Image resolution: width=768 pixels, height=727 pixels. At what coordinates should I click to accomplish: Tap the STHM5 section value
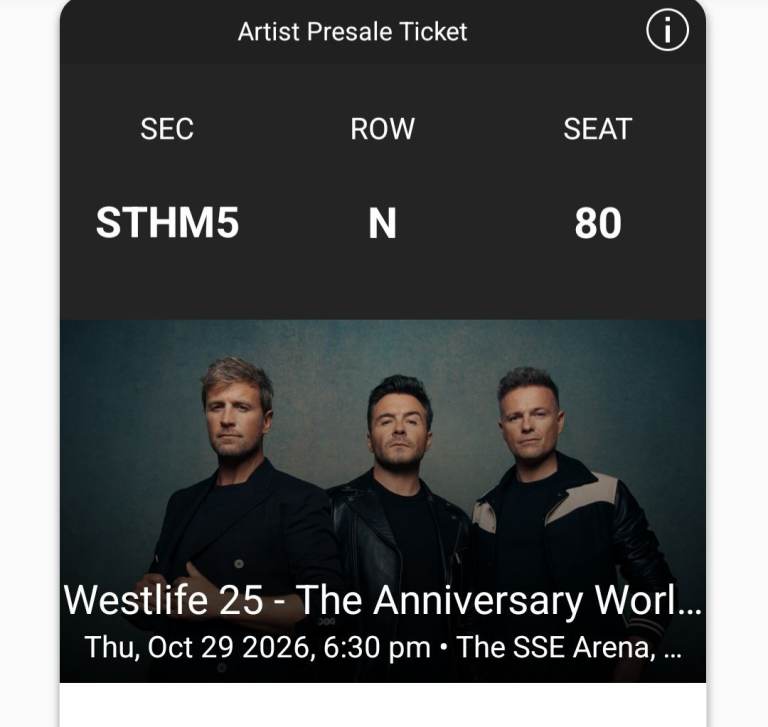[x=168, y=223]
